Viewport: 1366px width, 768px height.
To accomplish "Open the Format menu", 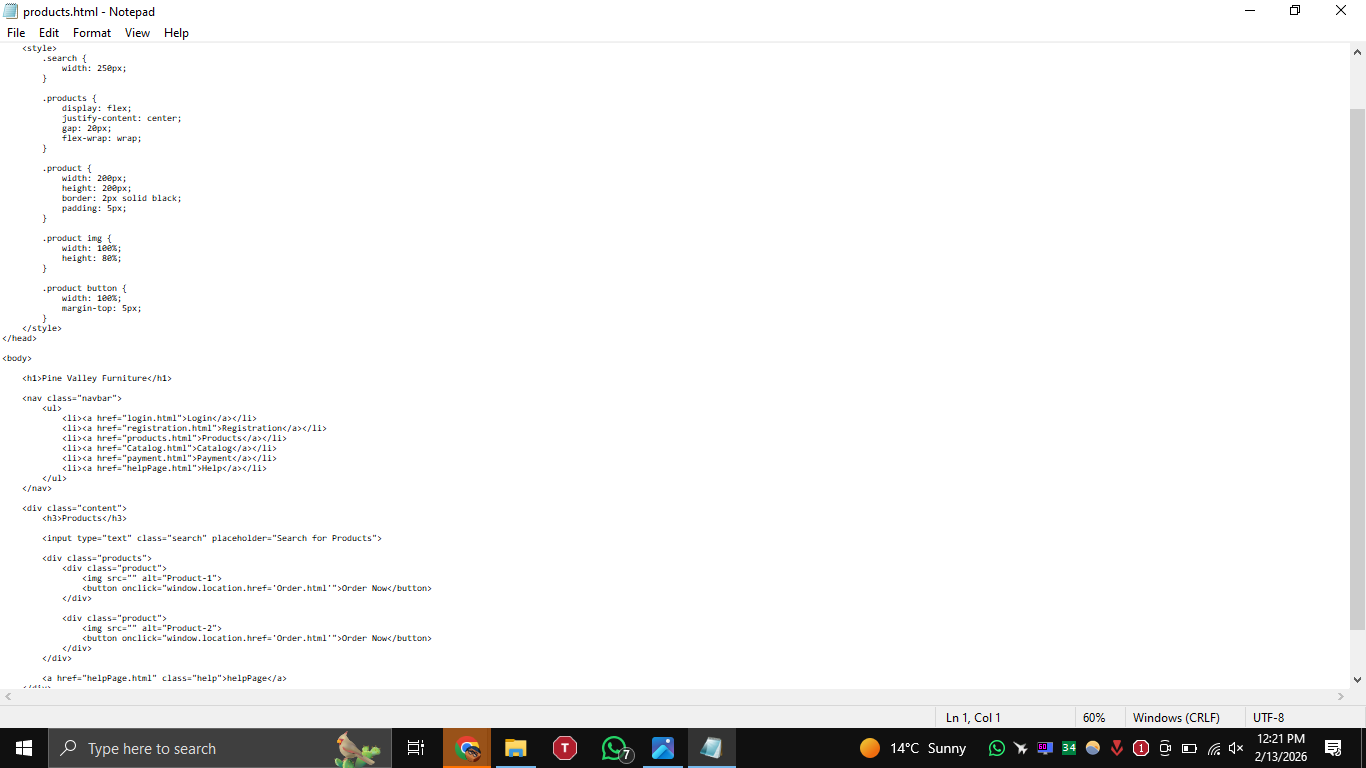I will pyautogui.click(x=91, y=32).
